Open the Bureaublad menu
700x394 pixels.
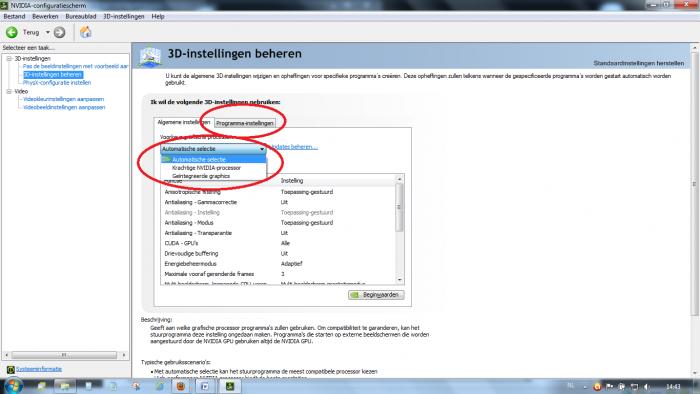click(x=81, y=17)
